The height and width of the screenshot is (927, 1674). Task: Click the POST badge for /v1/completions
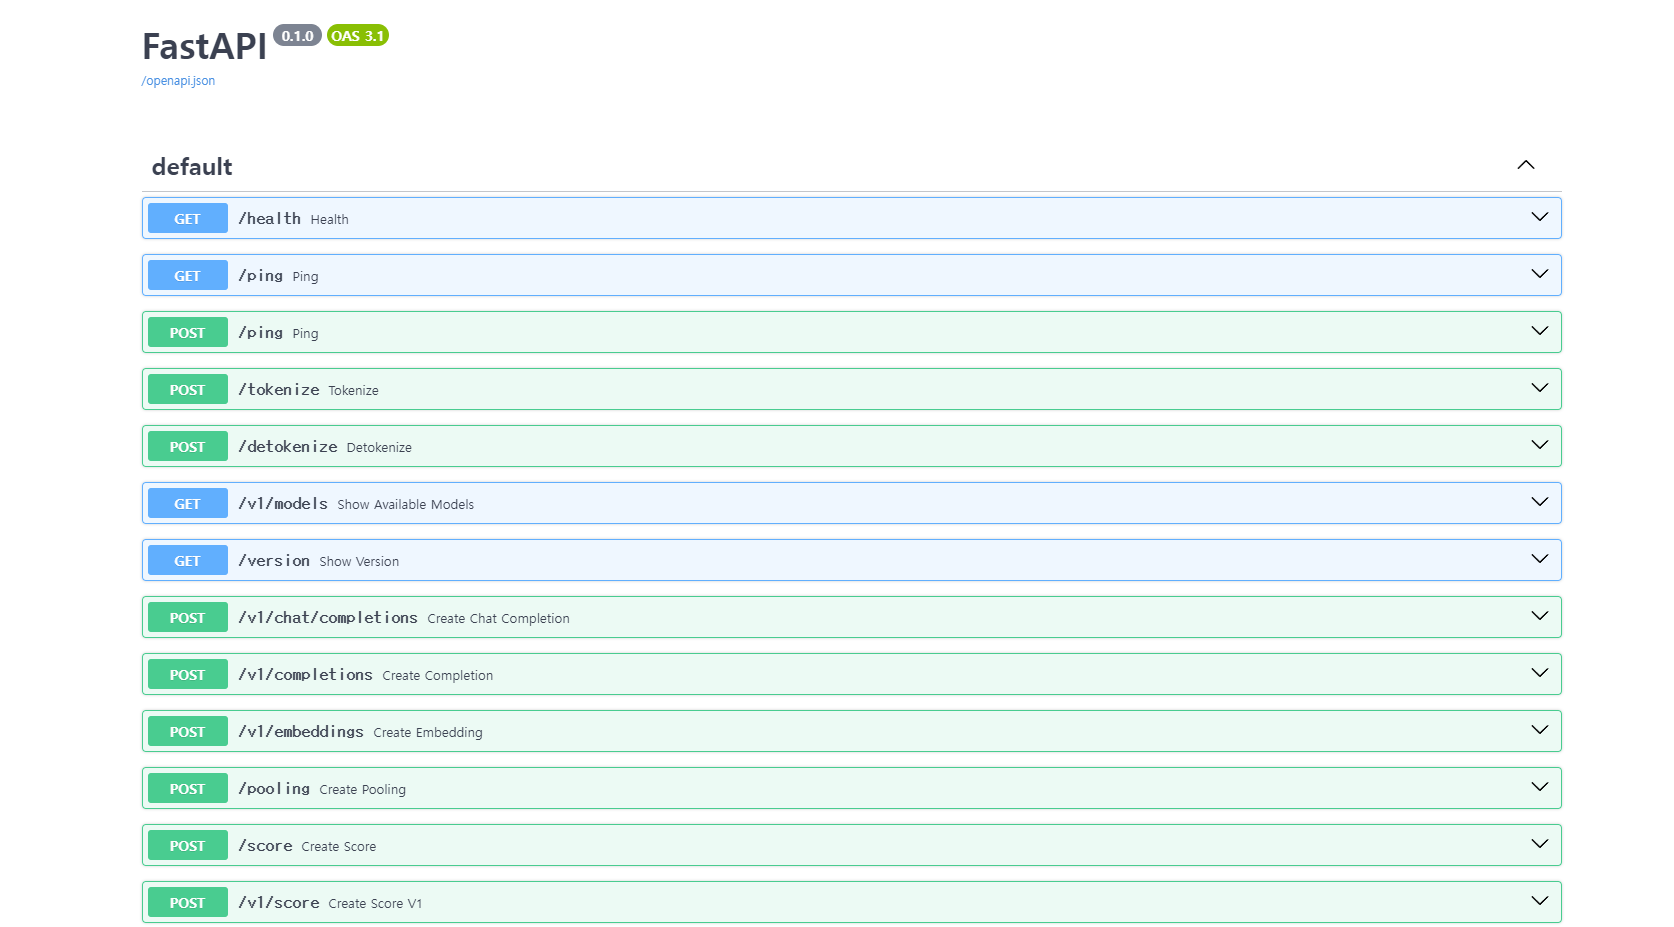tap(188, 674)
